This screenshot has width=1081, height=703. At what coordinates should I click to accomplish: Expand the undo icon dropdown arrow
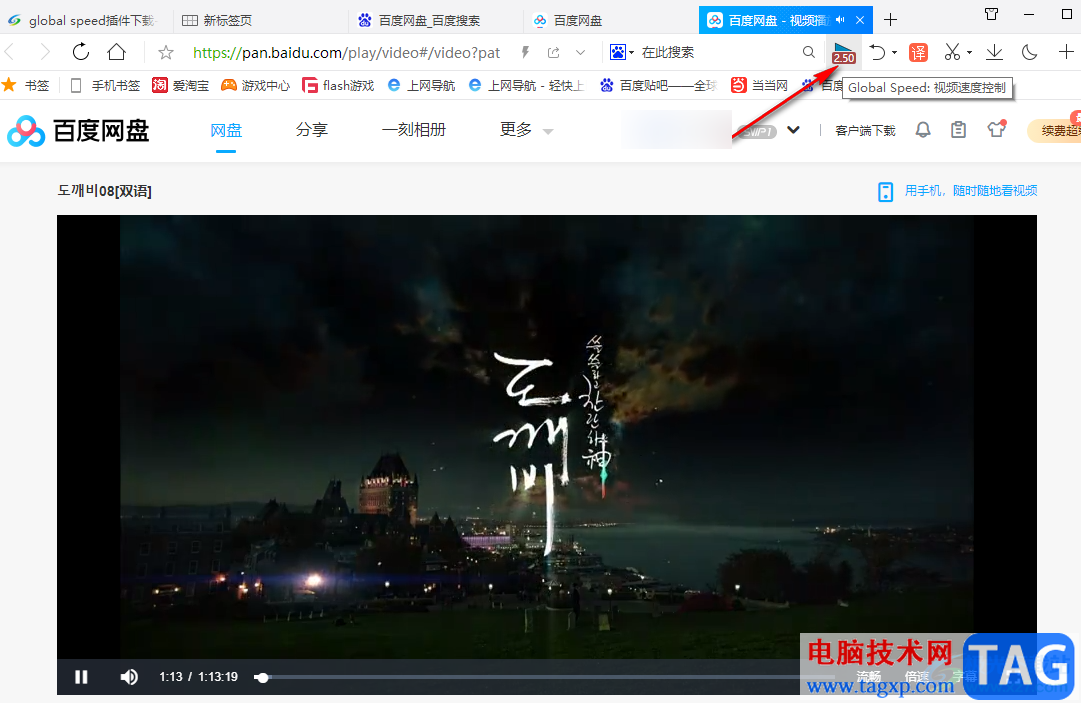(x=894, y=52)
